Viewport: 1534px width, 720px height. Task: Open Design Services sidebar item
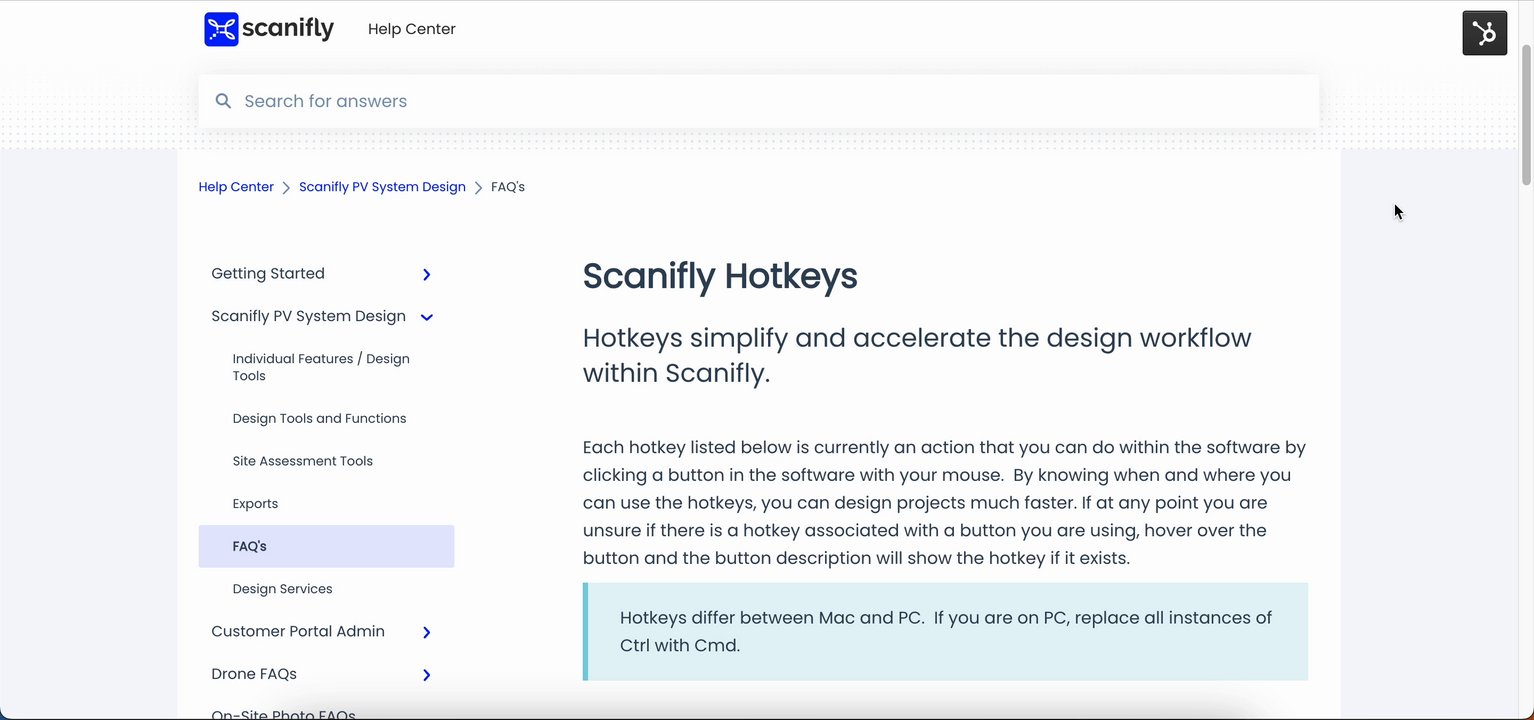point(282,589)
